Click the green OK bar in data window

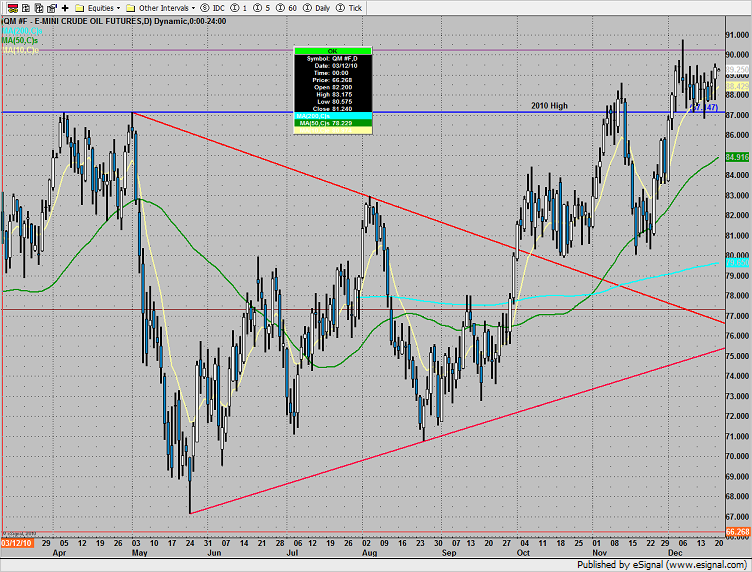(332, 51)
